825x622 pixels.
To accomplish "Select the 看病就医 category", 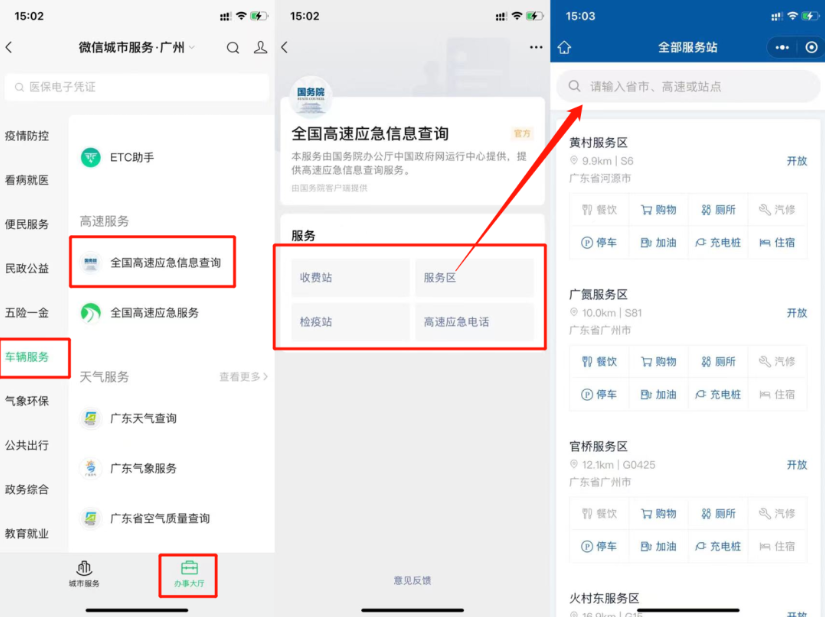I will coord(27,180).
